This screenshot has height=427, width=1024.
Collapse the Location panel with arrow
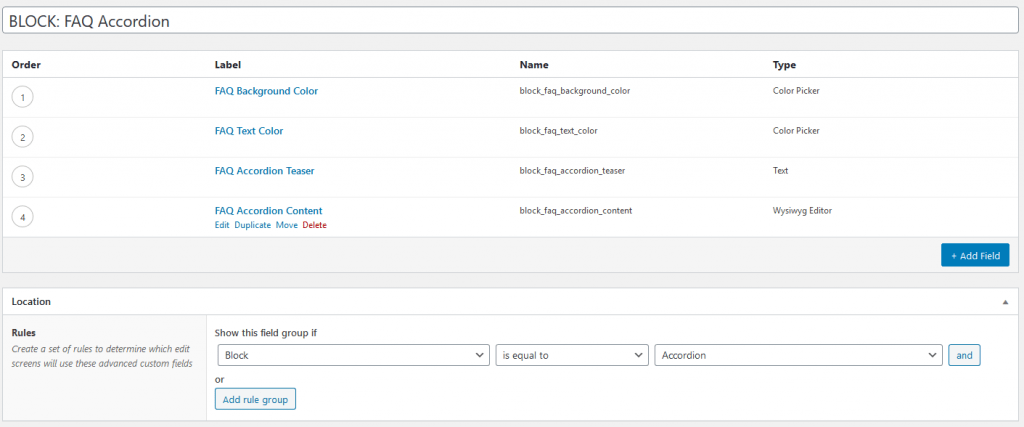tap(1004, 301)
